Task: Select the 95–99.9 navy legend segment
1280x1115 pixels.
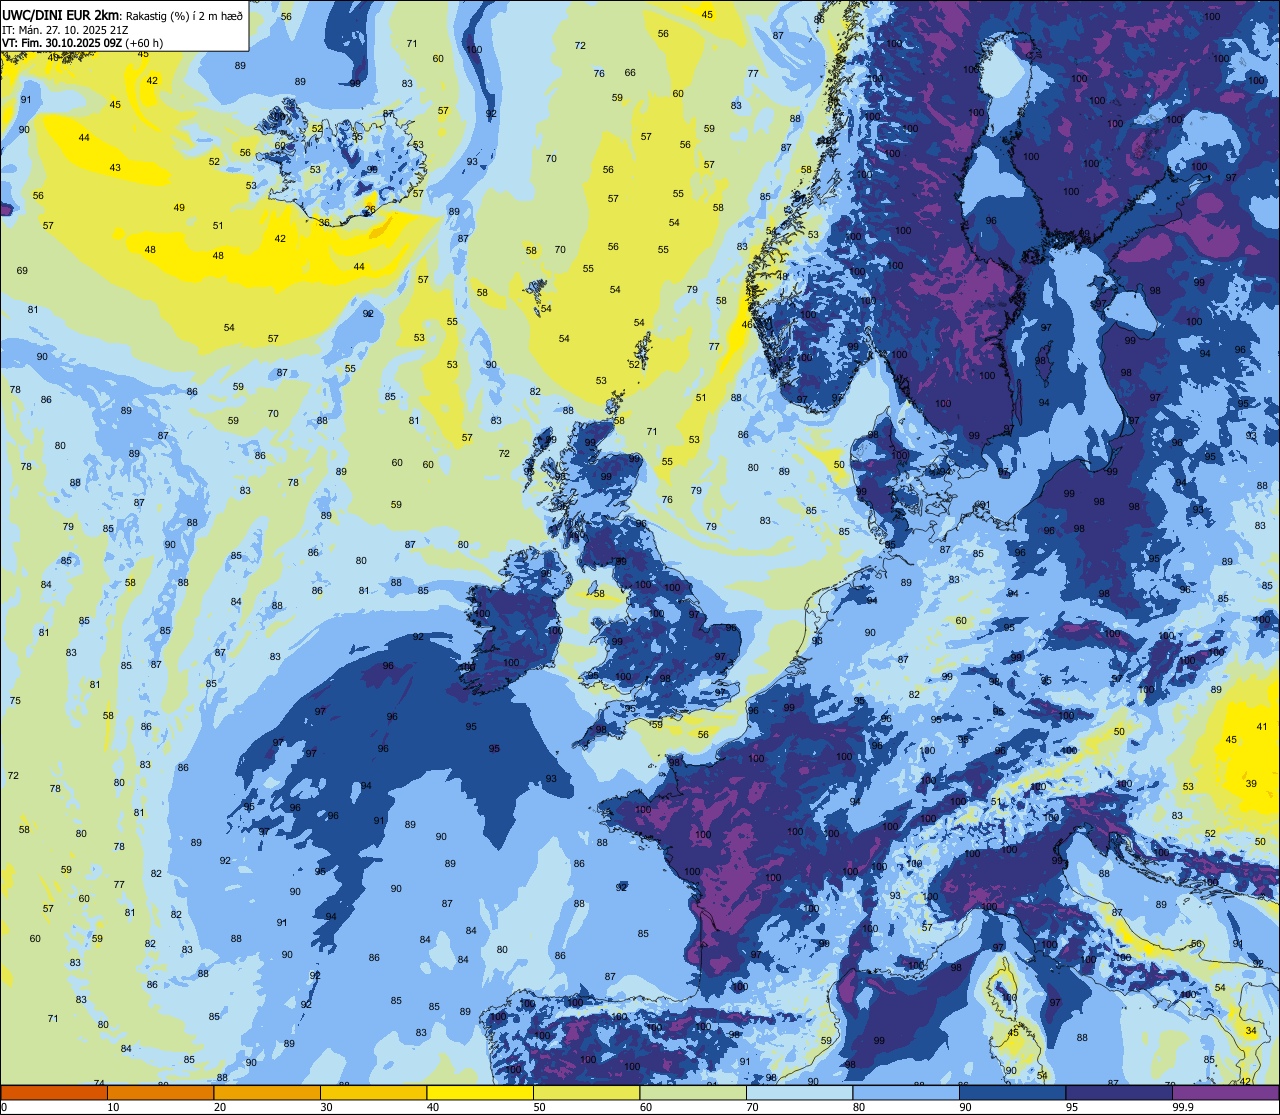Action: click(x=1119, y=1092)
